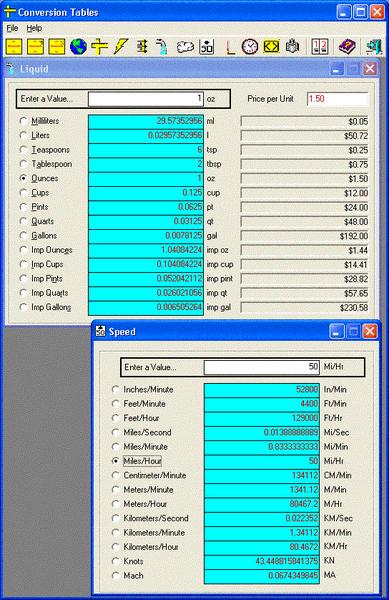
Task: Click the exit door toolbar icon
Action: [x=374, y=47]
